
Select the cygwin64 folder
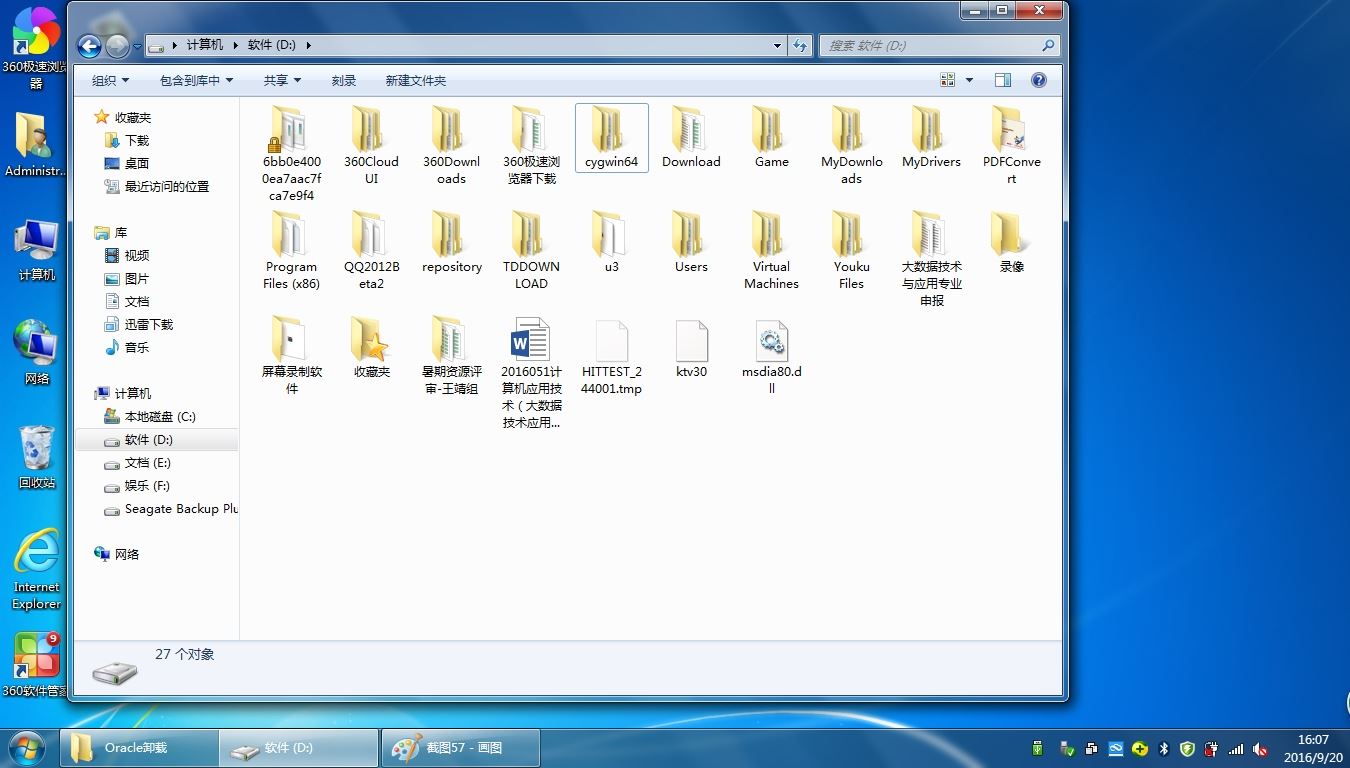[611, 138]
